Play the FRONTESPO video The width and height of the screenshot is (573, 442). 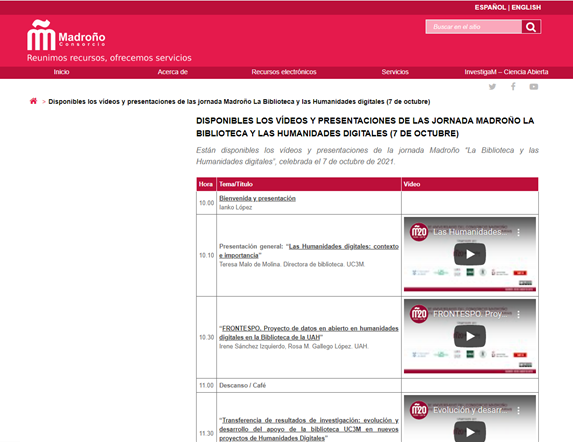tap(470, 336)
